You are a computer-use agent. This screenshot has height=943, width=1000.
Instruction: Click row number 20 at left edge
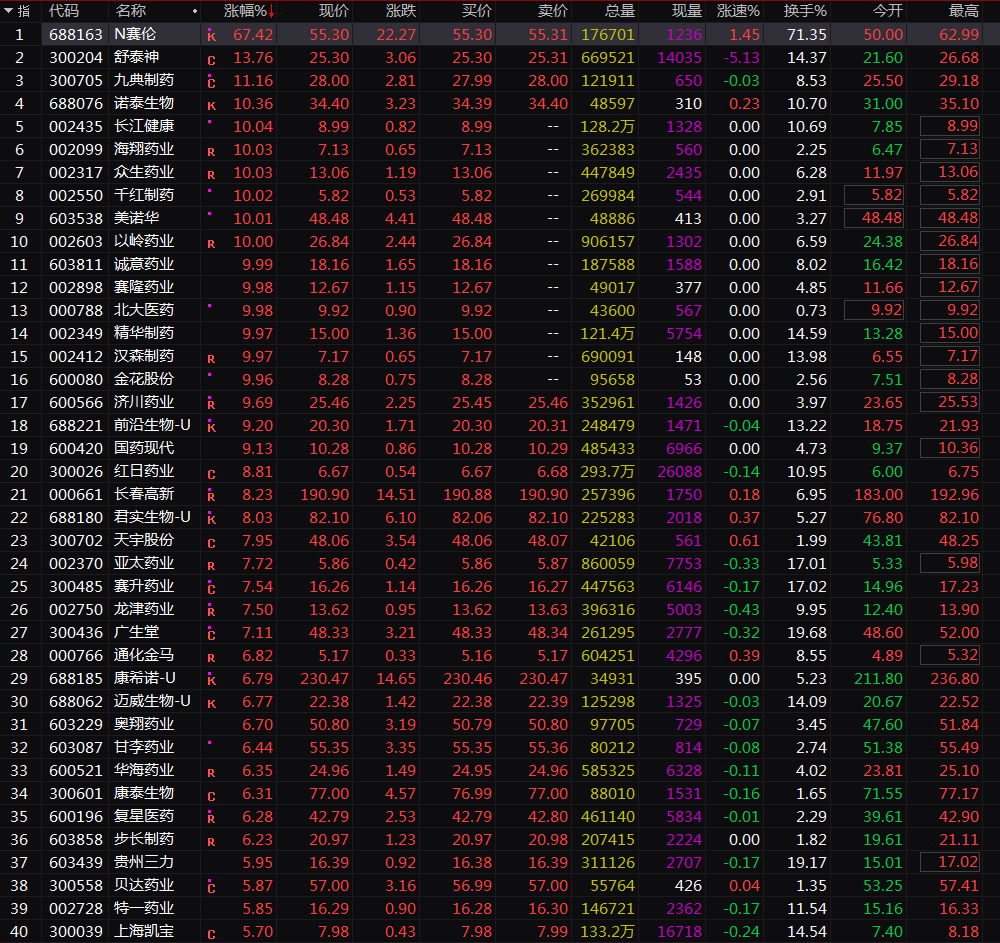tap(19, 472)
